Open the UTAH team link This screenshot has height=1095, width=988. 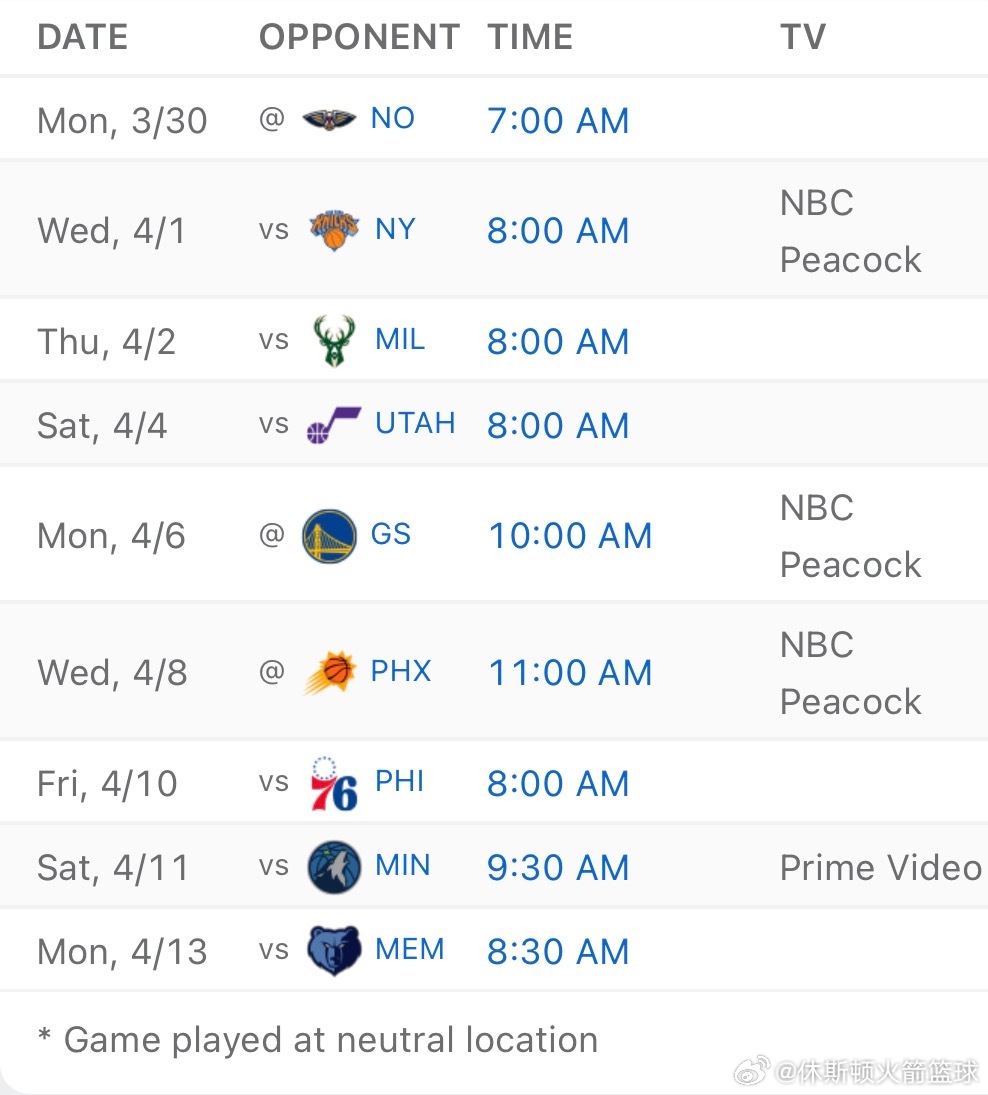click(415, 423)
